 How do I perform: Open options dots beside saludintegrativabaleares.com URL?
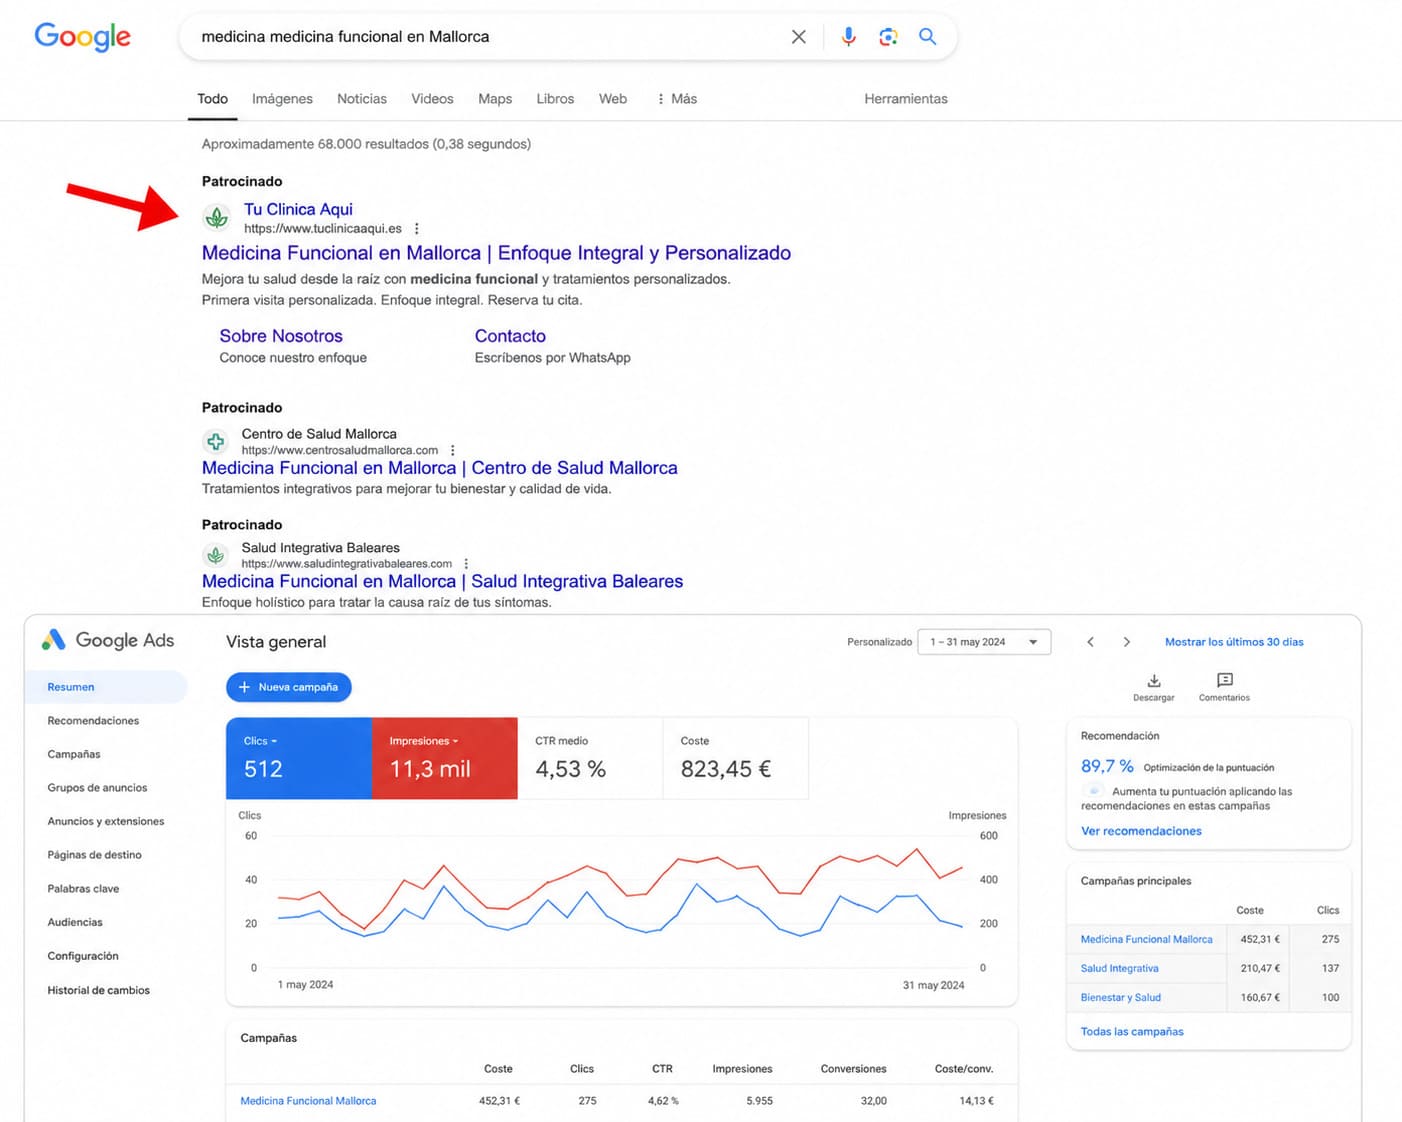[466, 564]
